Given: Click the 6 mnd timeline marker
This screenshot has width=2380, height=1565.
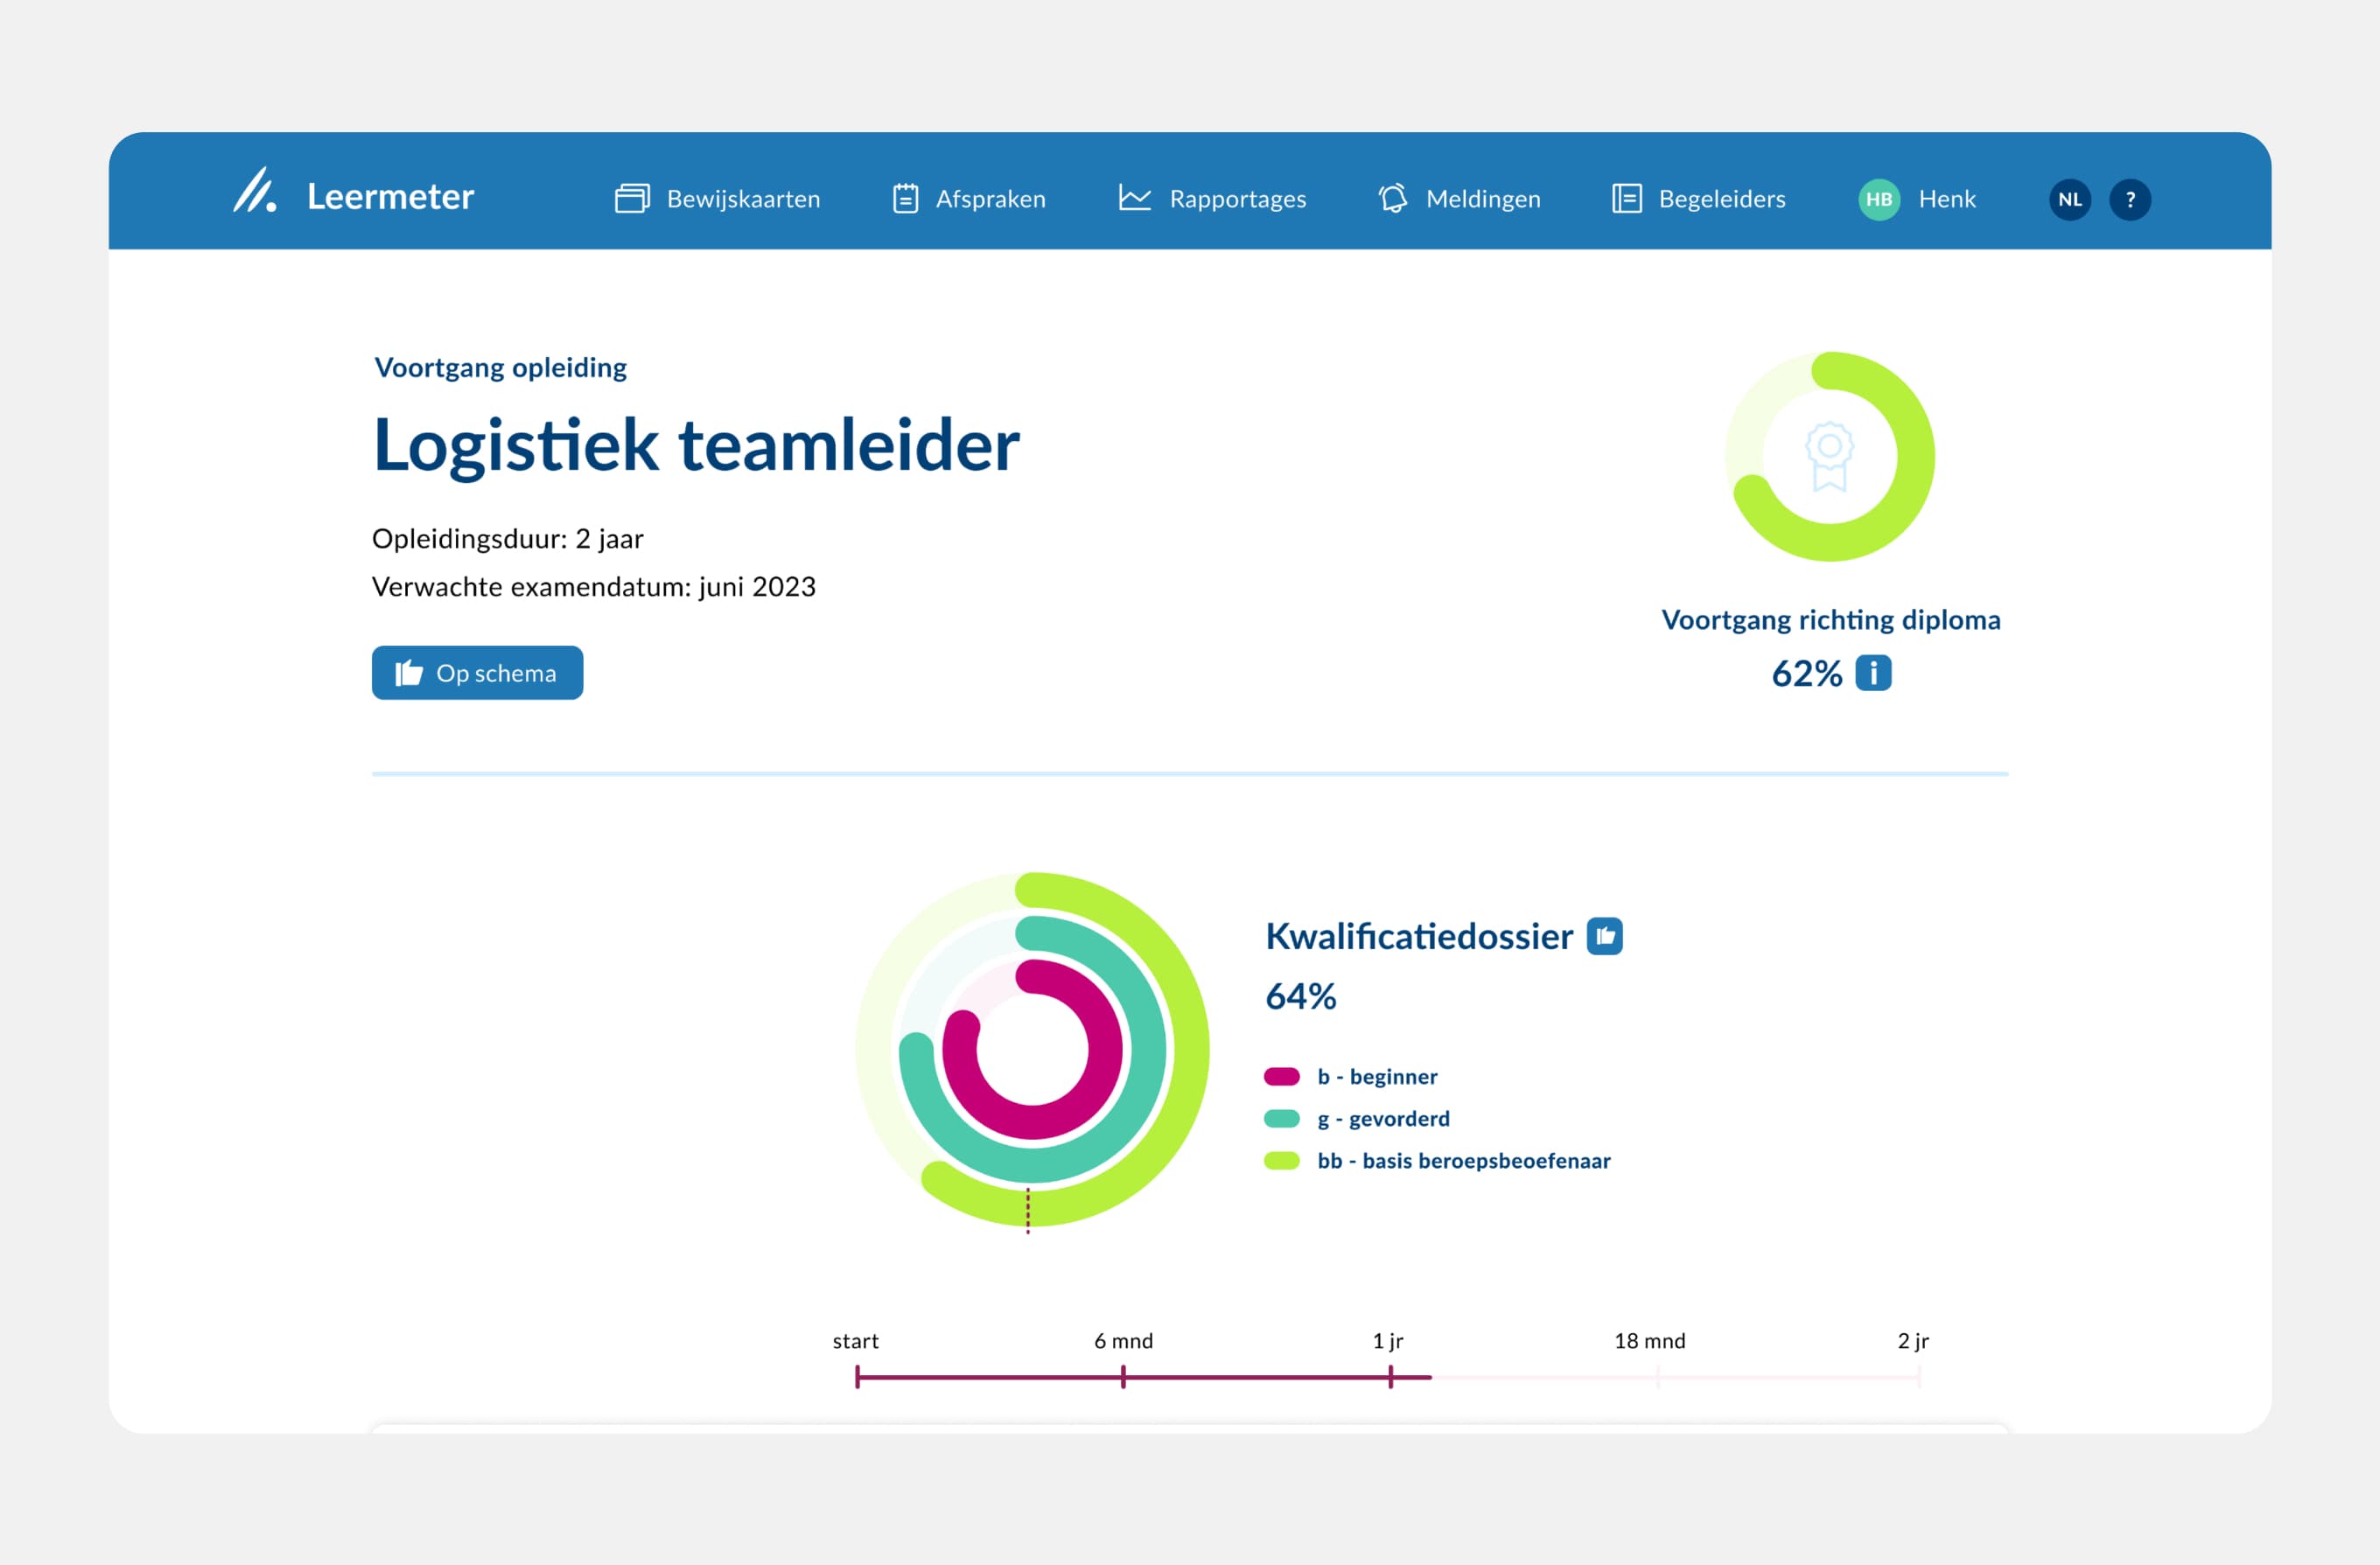Looking at the screenshot, I should pos(1123,1376).
